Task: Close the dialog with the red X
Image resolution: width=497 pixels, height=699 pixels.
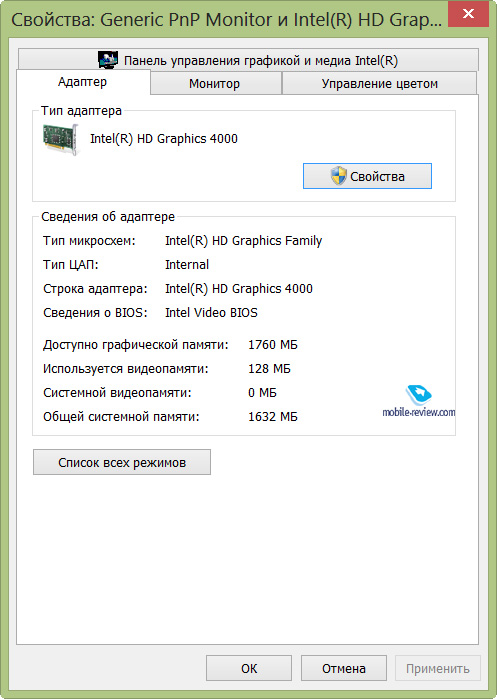Action: coord(468,14)
